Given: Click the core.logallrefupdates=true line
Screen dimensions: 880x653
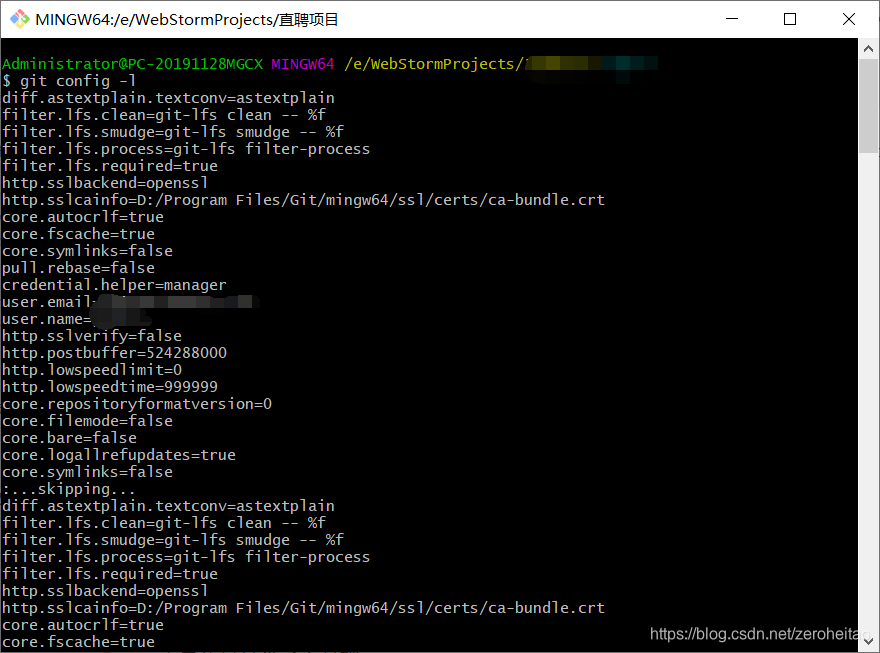Looking at the screenshot, I should pyautogui.click(x=119, y=455).
